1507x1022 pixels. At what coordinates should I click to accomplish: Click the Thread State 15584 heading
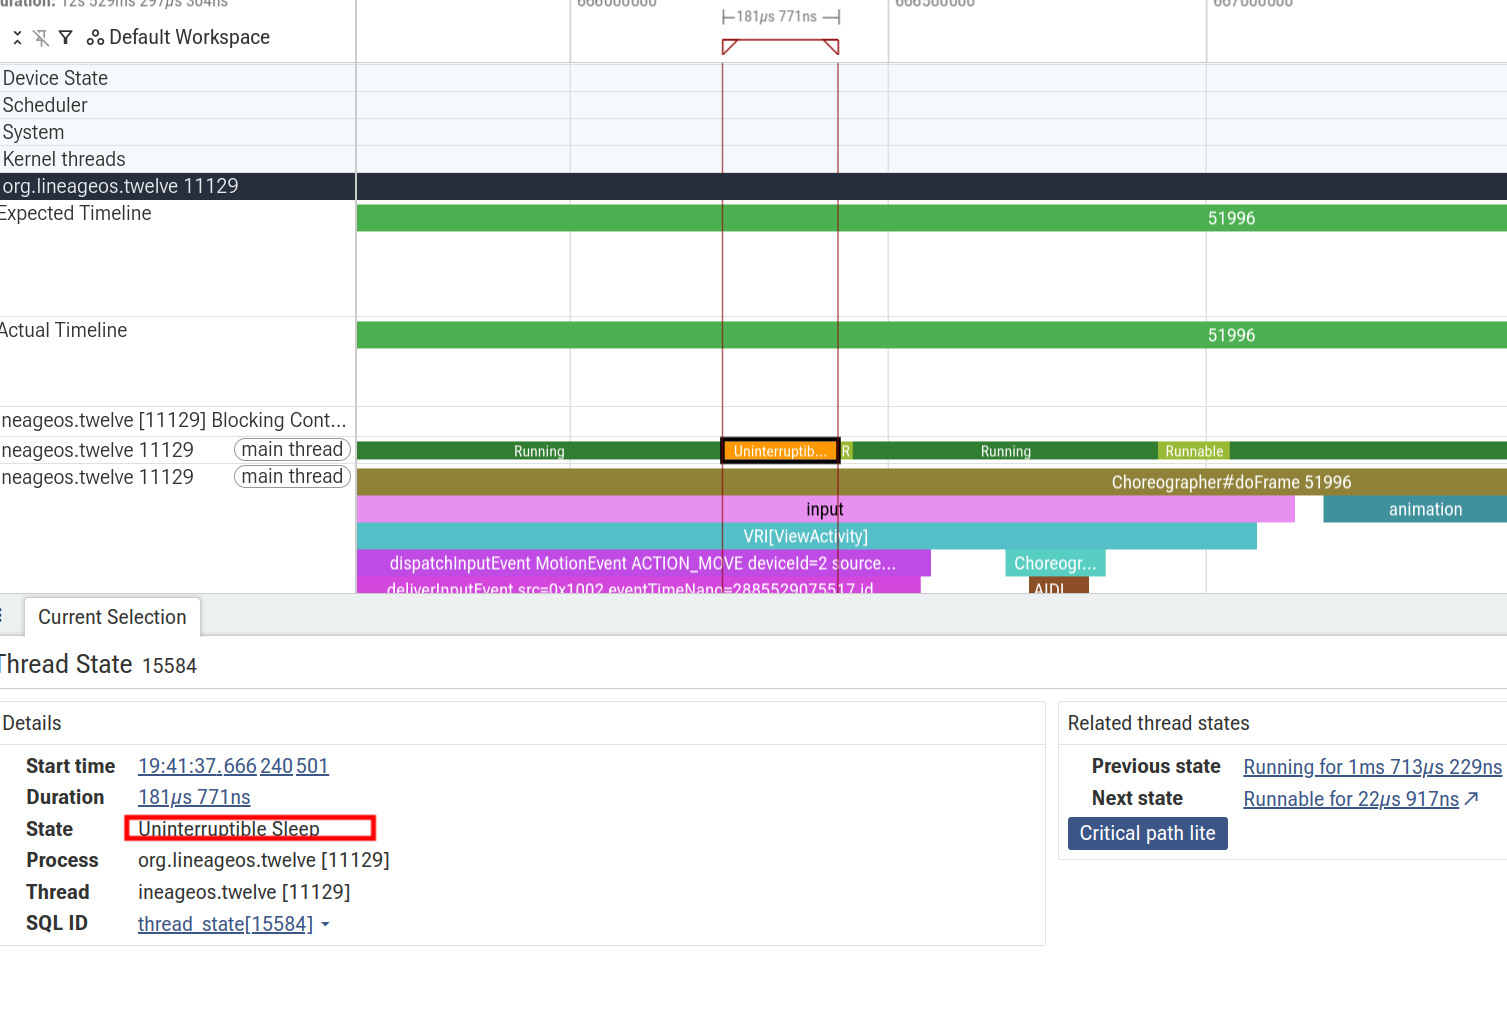coord(98,665)
